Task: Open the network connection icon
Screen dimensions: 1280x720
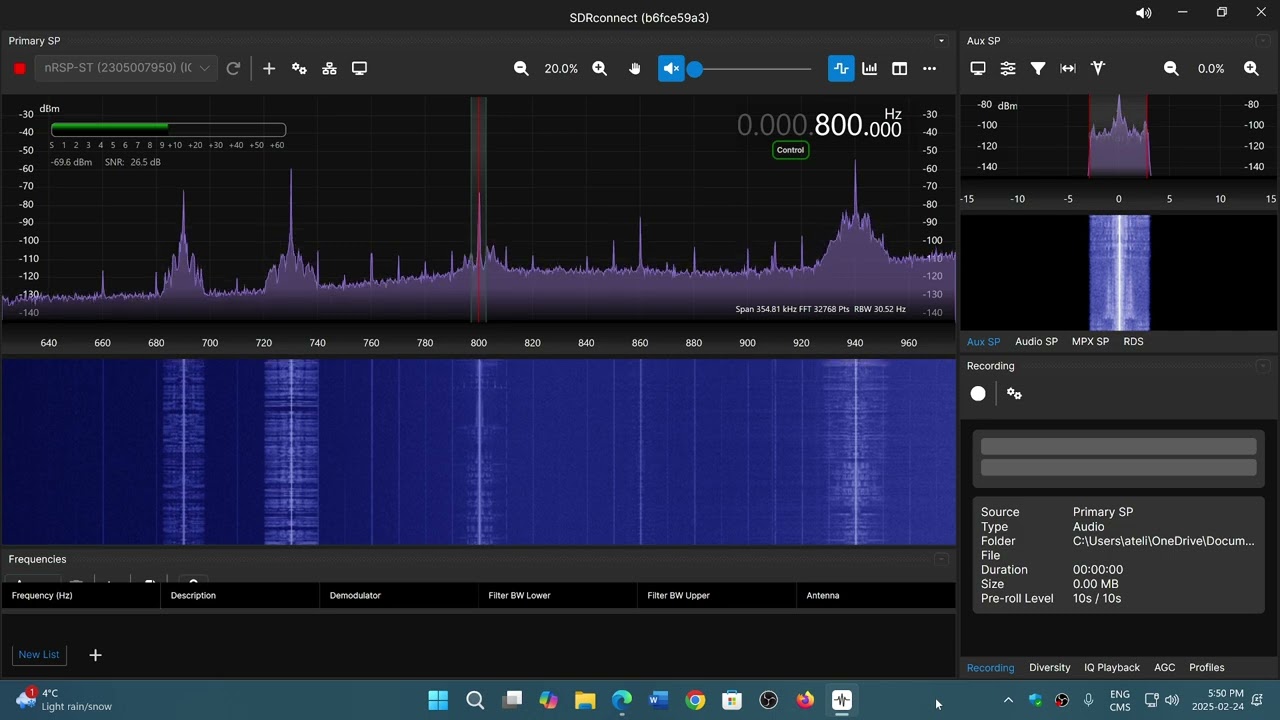Action: pos(329,68)
